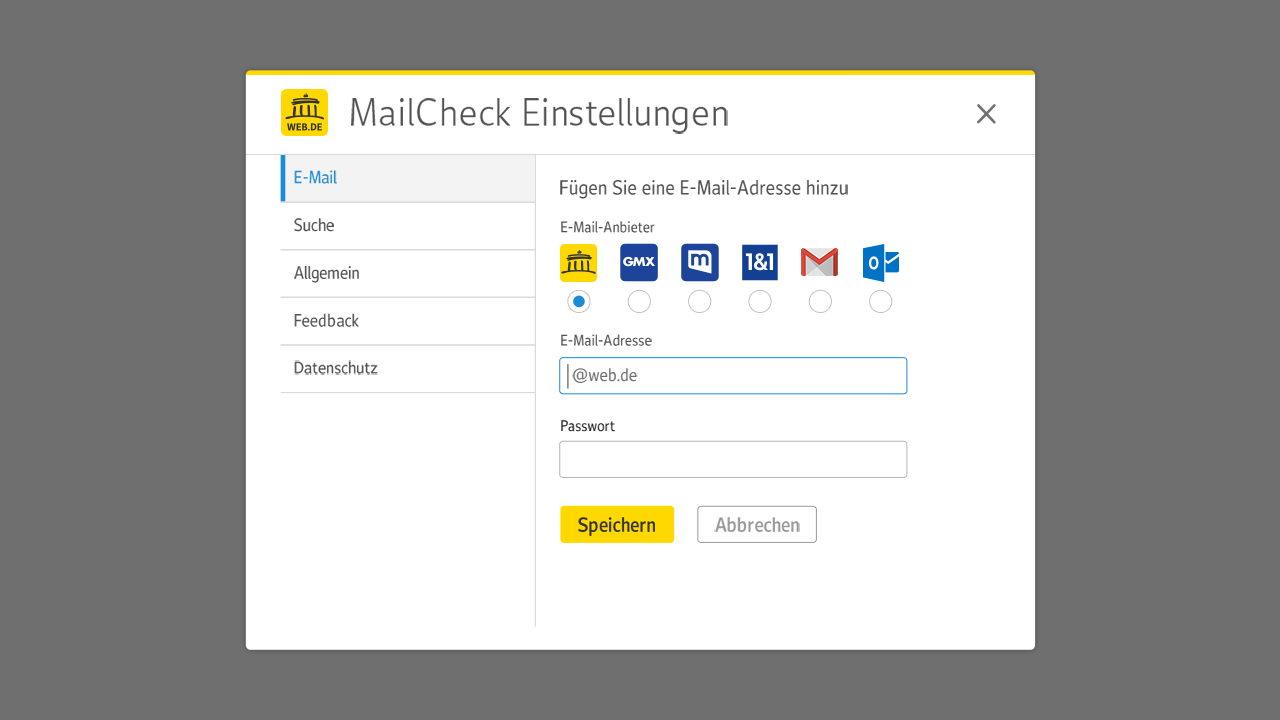Click the Outlook provider icon
The width and height of the screenshot is (1280, 720).
tap(881, 263)
